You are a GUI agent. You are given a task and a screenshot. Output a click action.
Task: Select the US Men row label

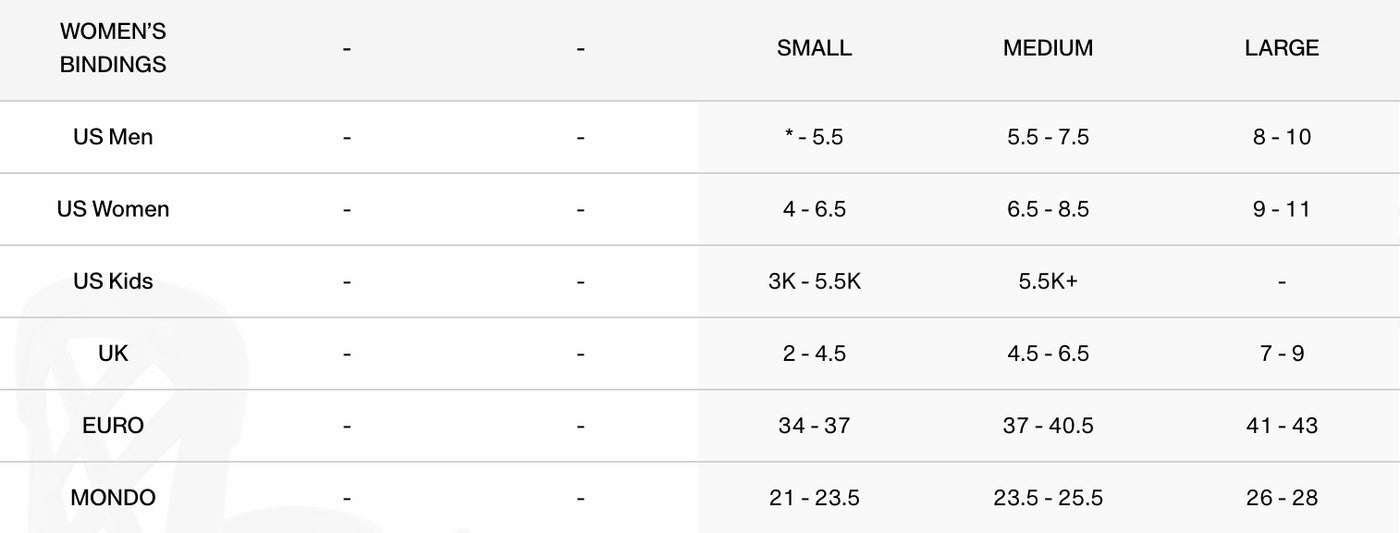tap(113, 137)
